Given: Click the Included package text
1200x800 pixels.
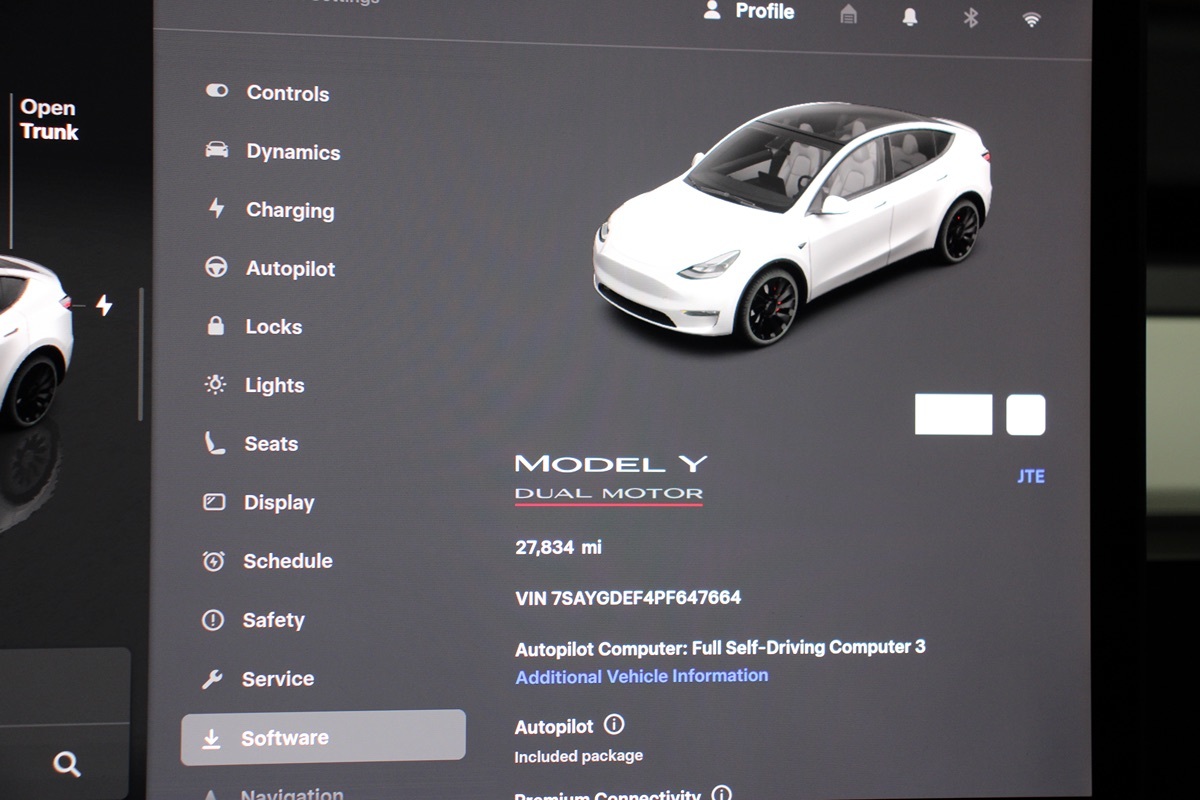Looking at the screenshot, I should pos(579,756).
